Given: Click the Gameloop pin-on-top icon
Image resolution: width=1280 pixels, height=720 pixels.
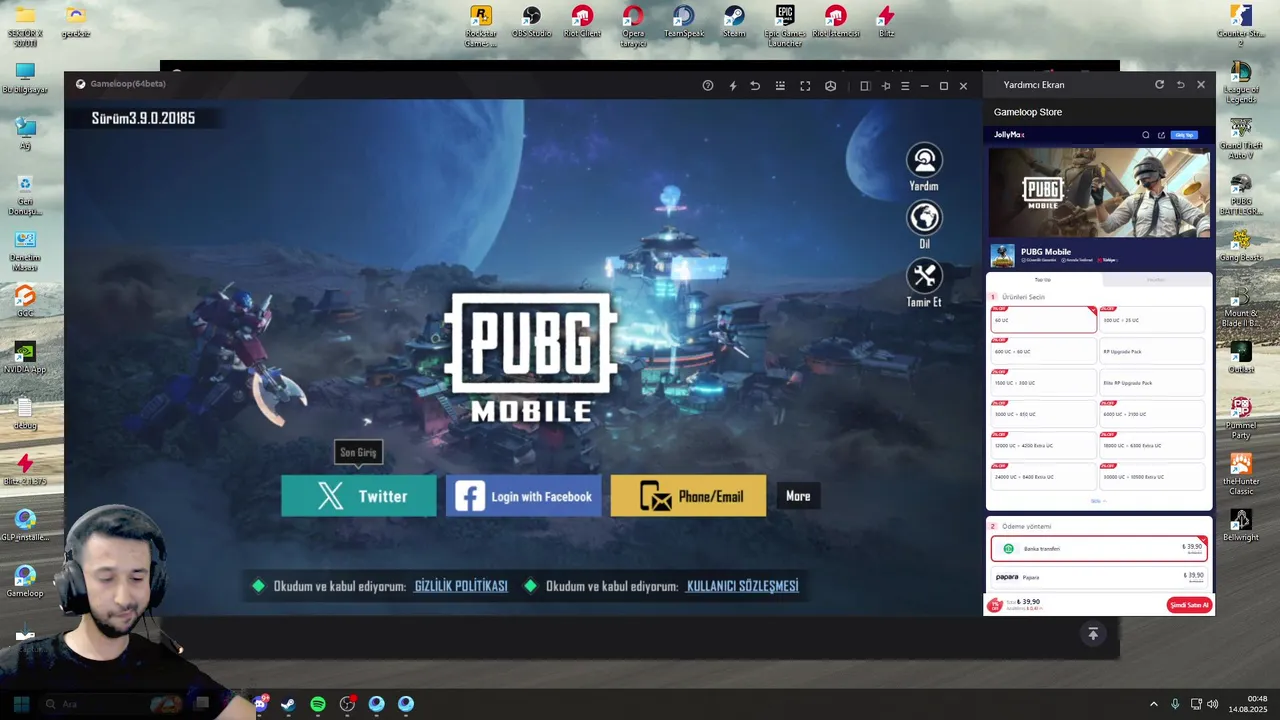Looking at the screenshot, I should (885, 86).
